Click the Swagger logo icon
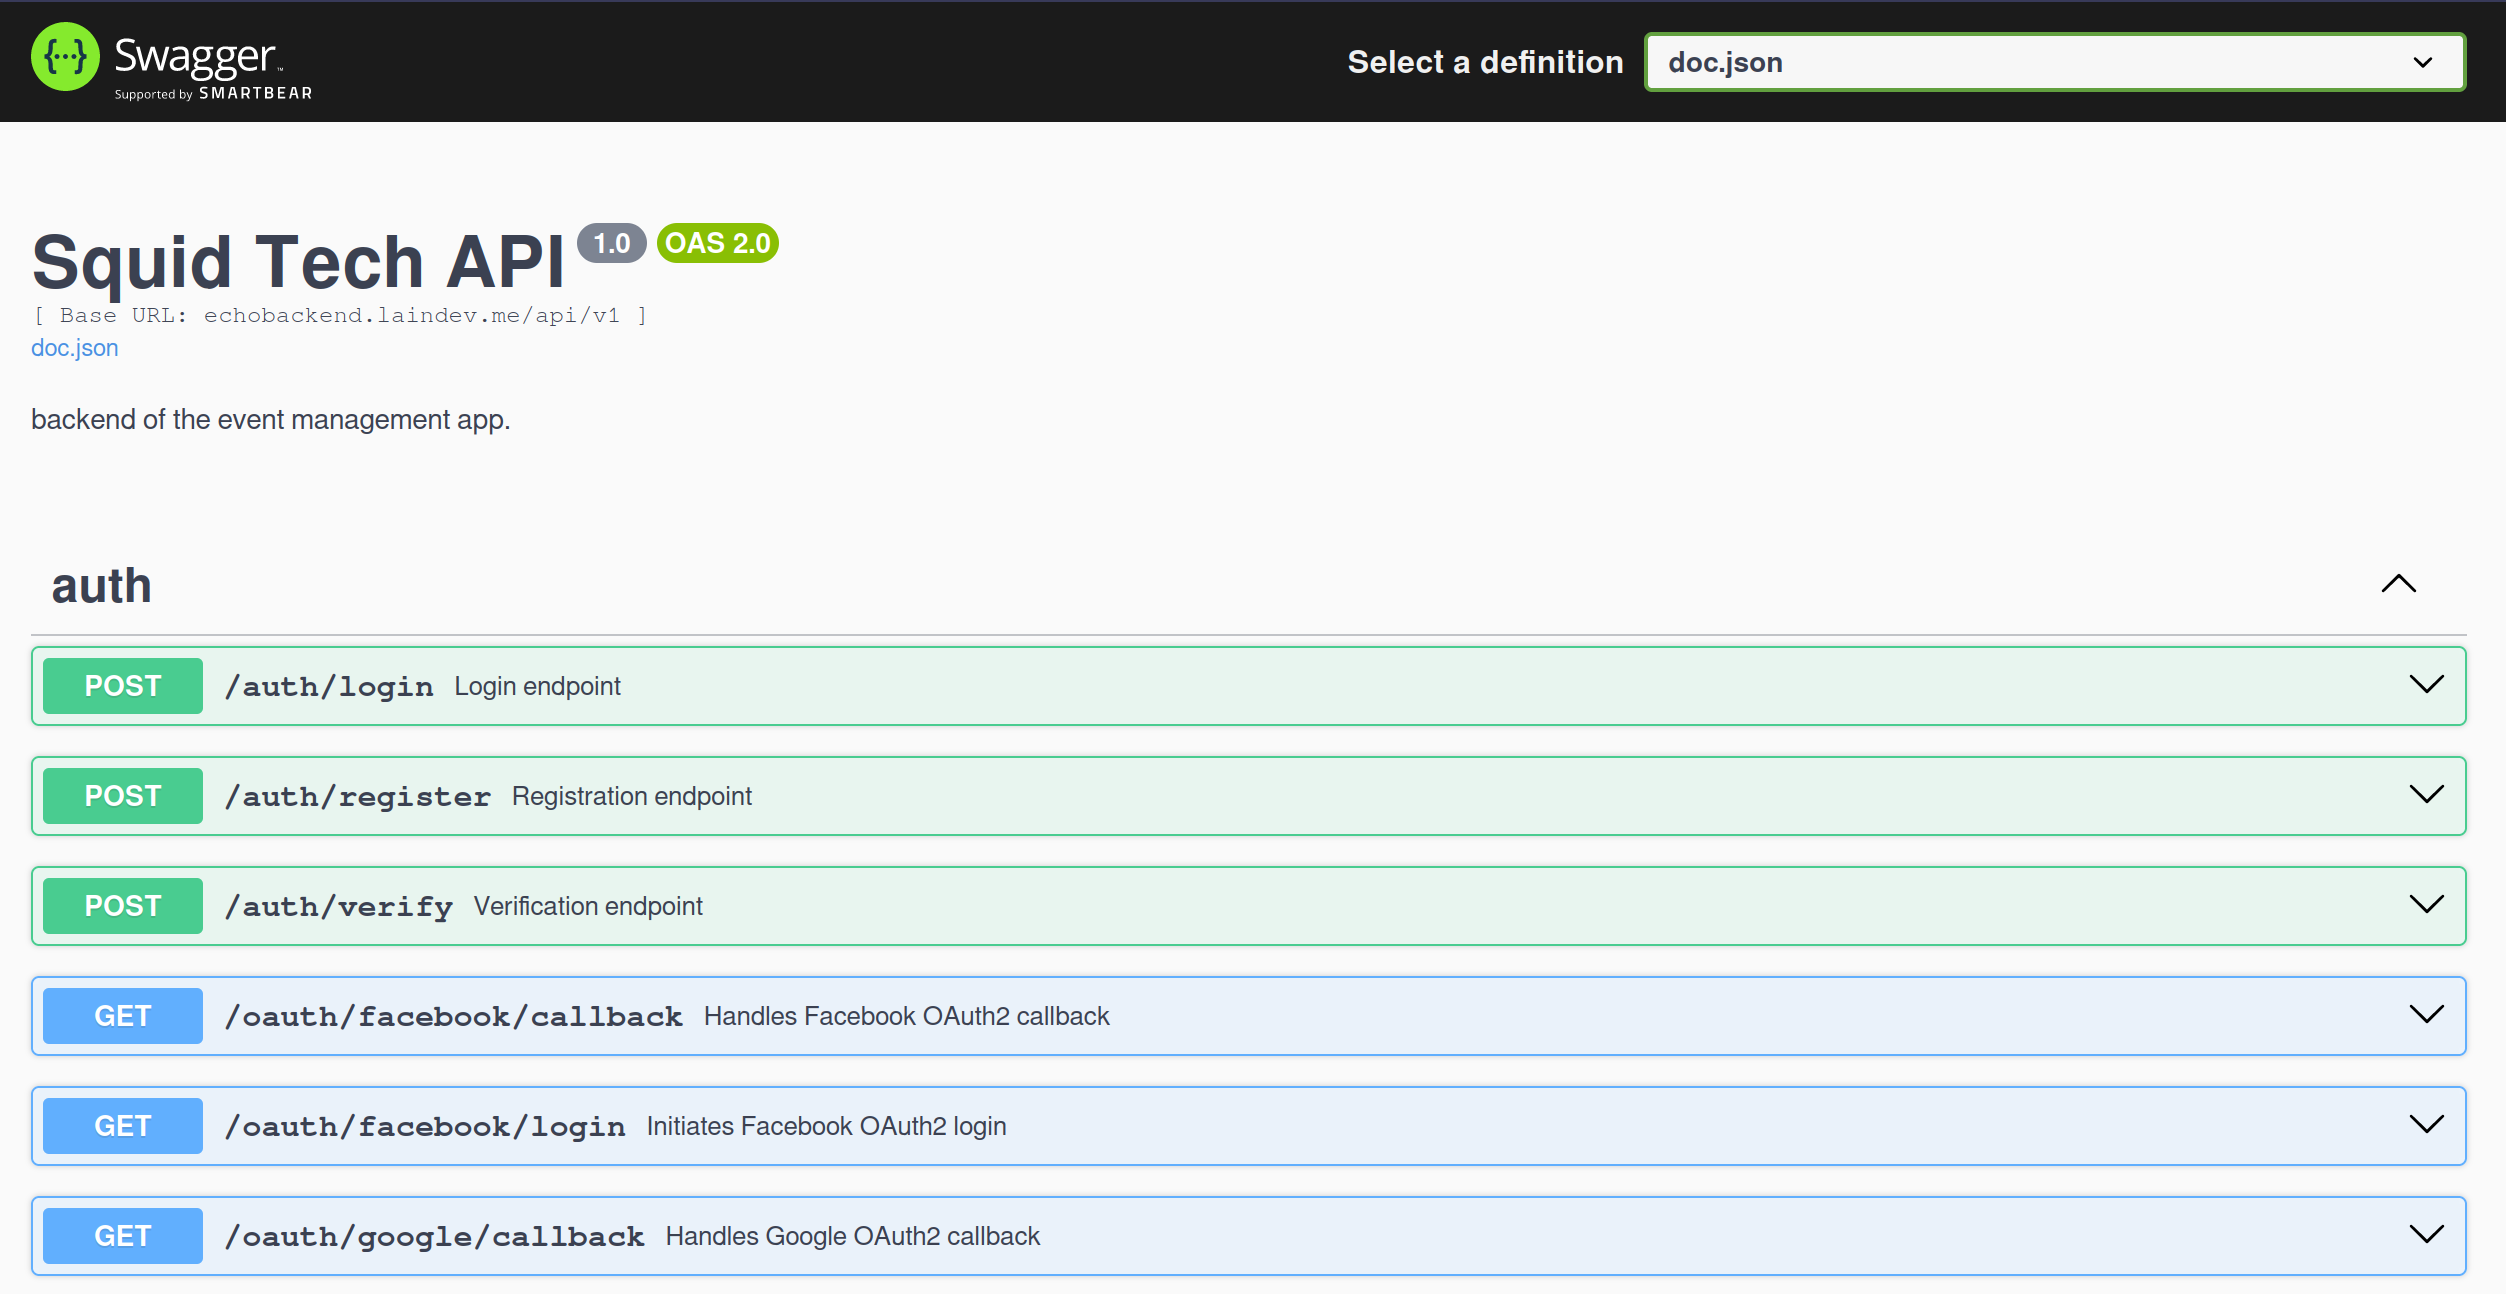2506x1294 pixels. point(66,58)
